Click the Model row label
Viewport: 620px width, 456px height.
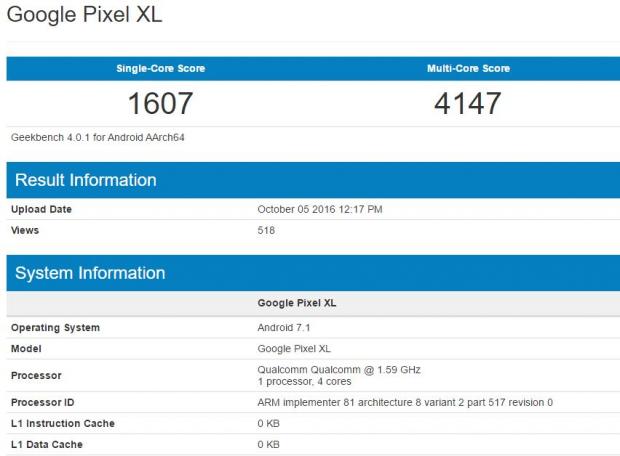(26, 348)
